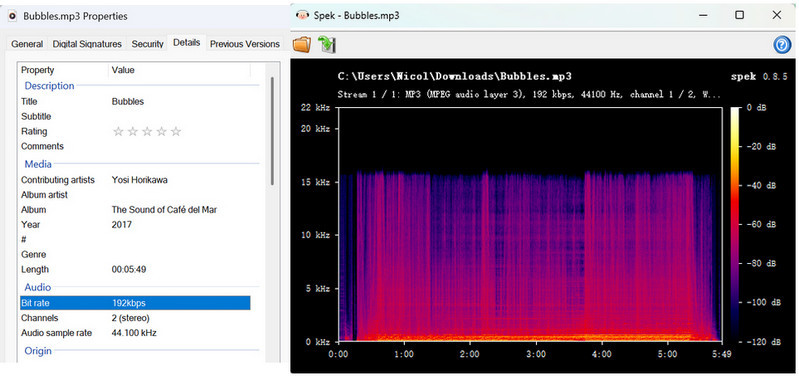The height and width of the screenshot is (376, 799).
Task: Minimize the Spek window
Action: click(703, 15)
